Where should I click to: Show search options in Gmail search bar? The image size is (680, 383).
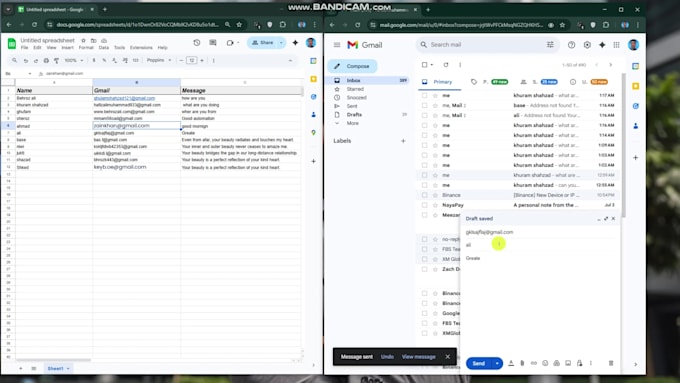tap(550, 45)
